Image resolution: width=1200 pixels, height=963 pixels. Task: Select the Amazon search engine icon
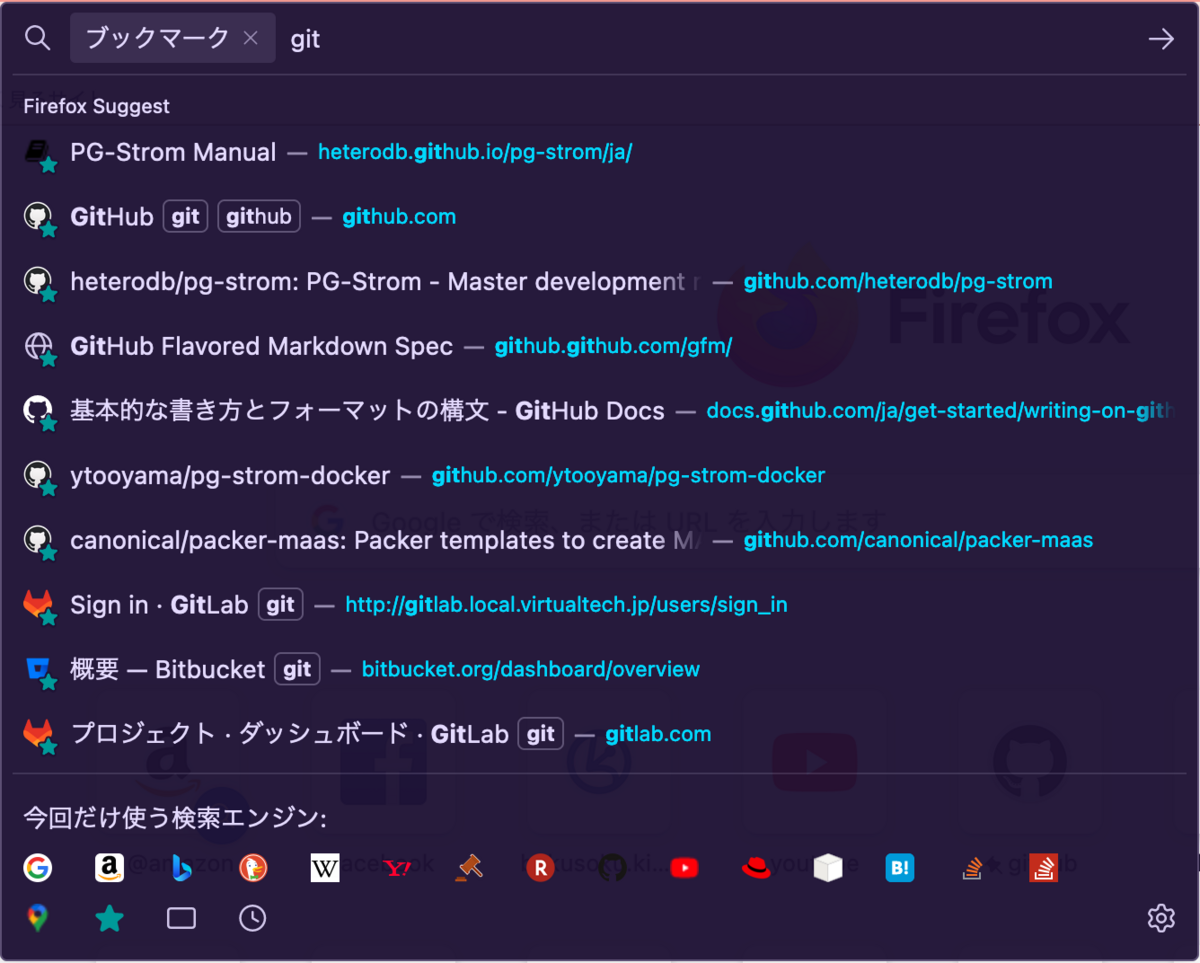click(x=109, y=867)
